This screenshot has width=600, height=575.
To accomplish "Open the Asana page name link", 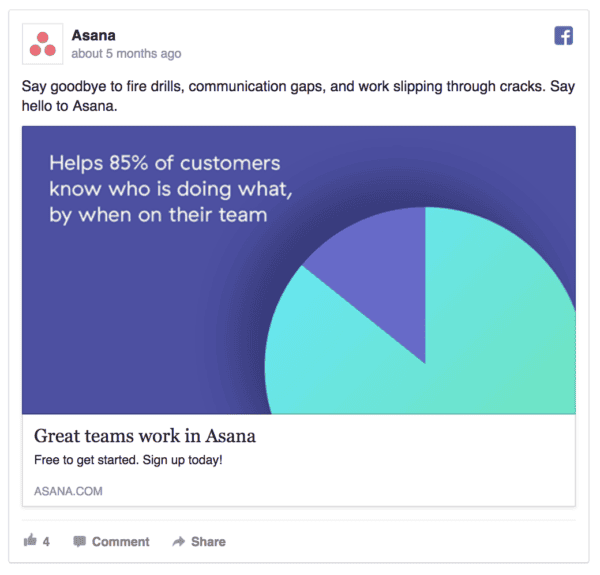I will click(x=93, y=35).
